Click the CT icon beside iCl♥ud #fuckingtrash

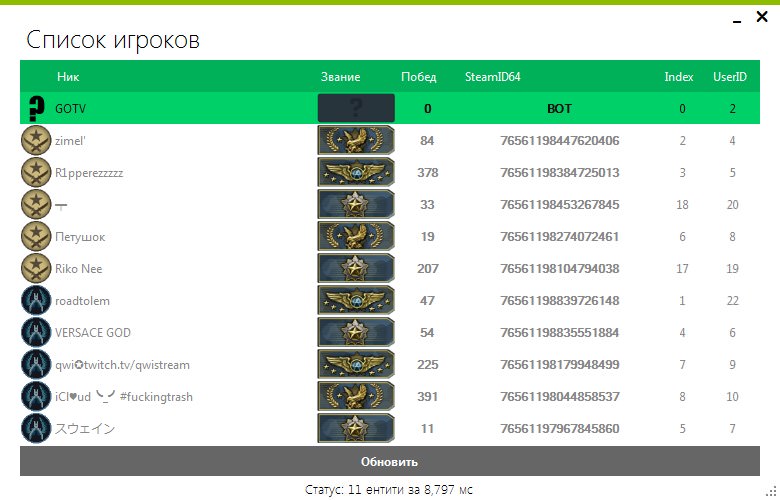[x=36, y=397]
